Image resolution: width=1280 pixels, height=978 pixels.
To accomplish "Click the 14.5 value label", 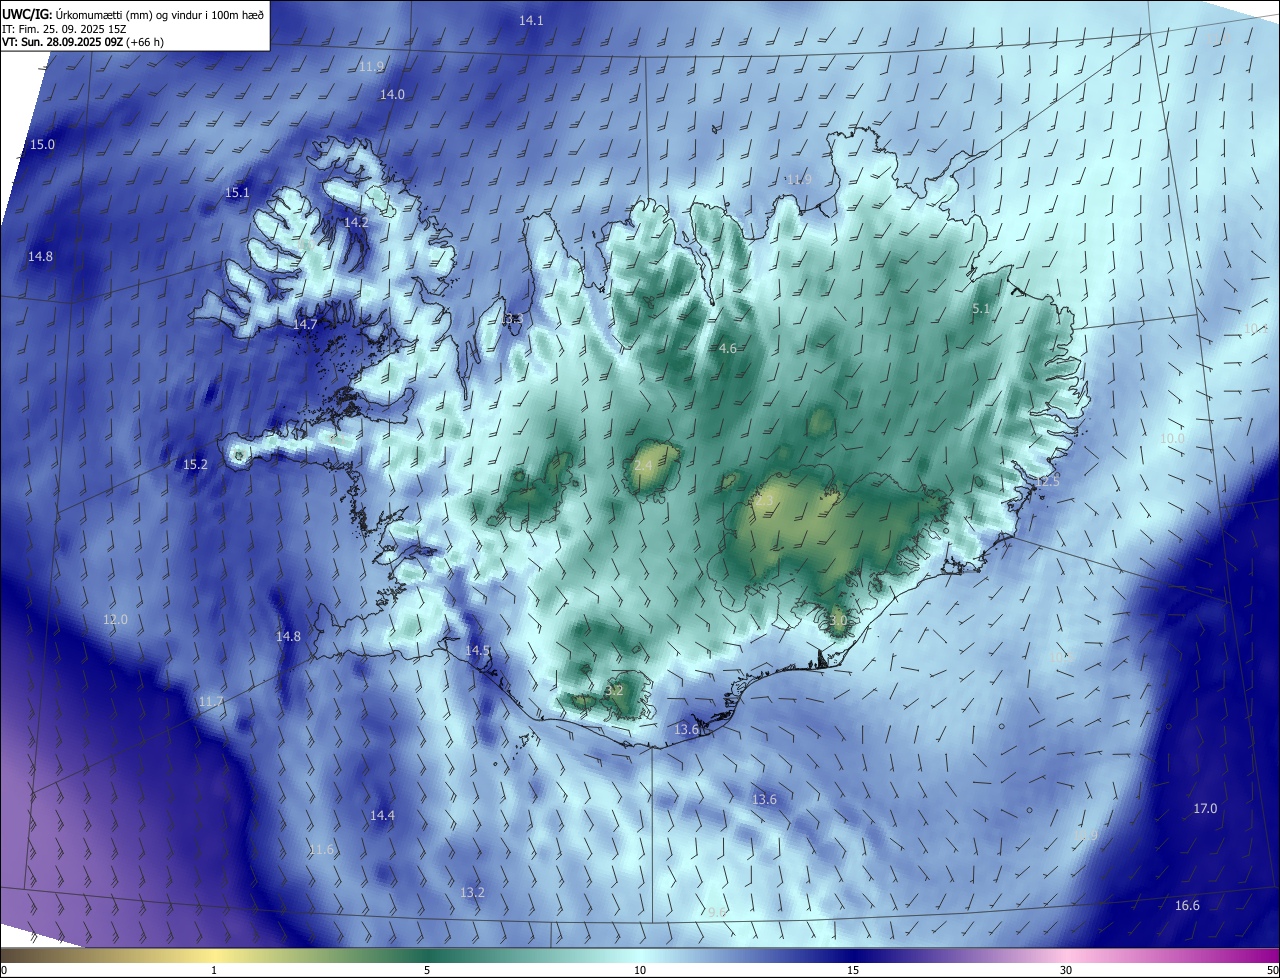I will coord(478,650).
